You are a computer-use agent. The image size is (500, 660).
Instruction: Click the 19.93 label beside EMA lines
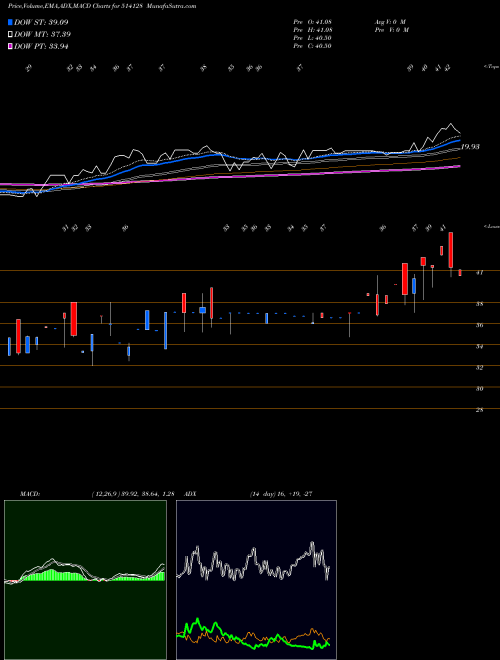pyautogui.click(x=470, y=146)
